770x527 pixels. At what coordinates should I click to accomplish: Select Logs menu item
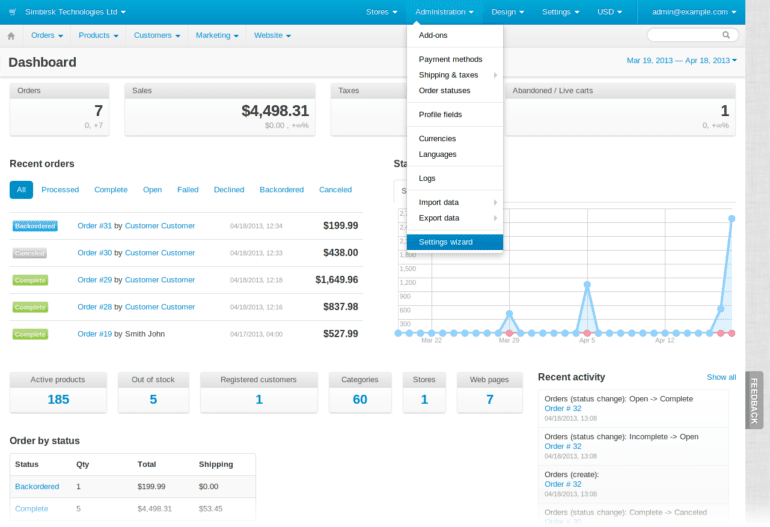click(x=455, y=179)
